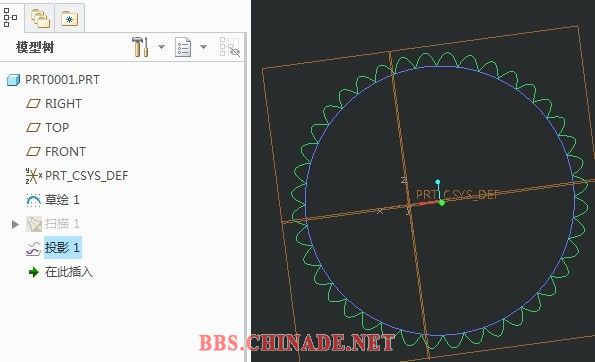The image size is (595, 362).
Task: Select the TOP datum plane icon
Action: tap(33, 127)
